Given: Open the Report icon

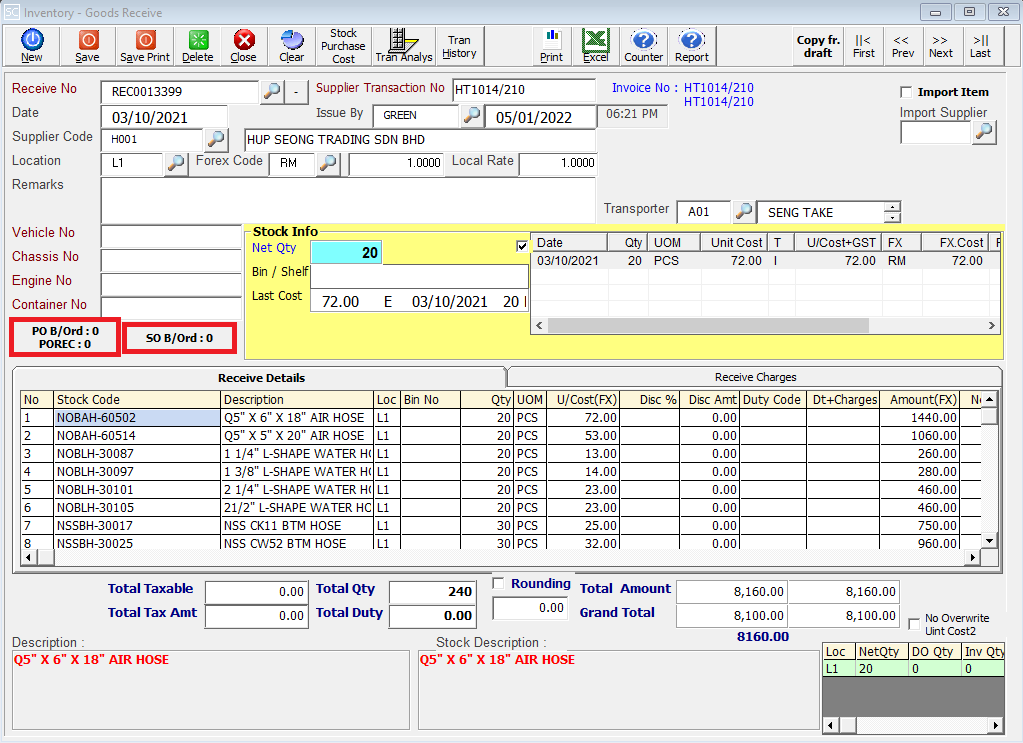Looking at the screenshot, I should [692, 46].
